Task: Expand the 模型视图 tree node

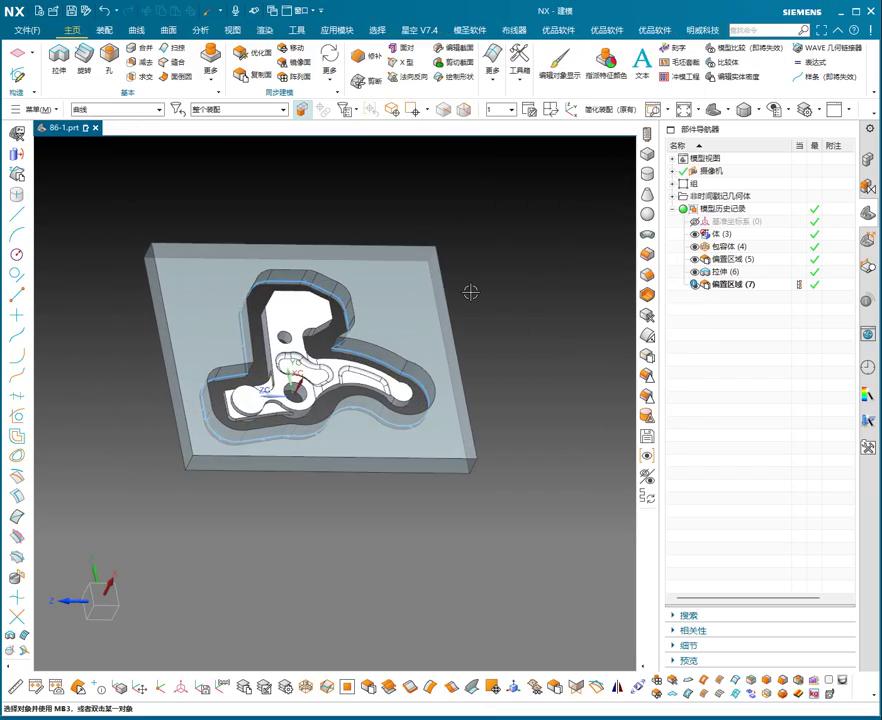Action: pyautogui.click(x=672, y=159)
